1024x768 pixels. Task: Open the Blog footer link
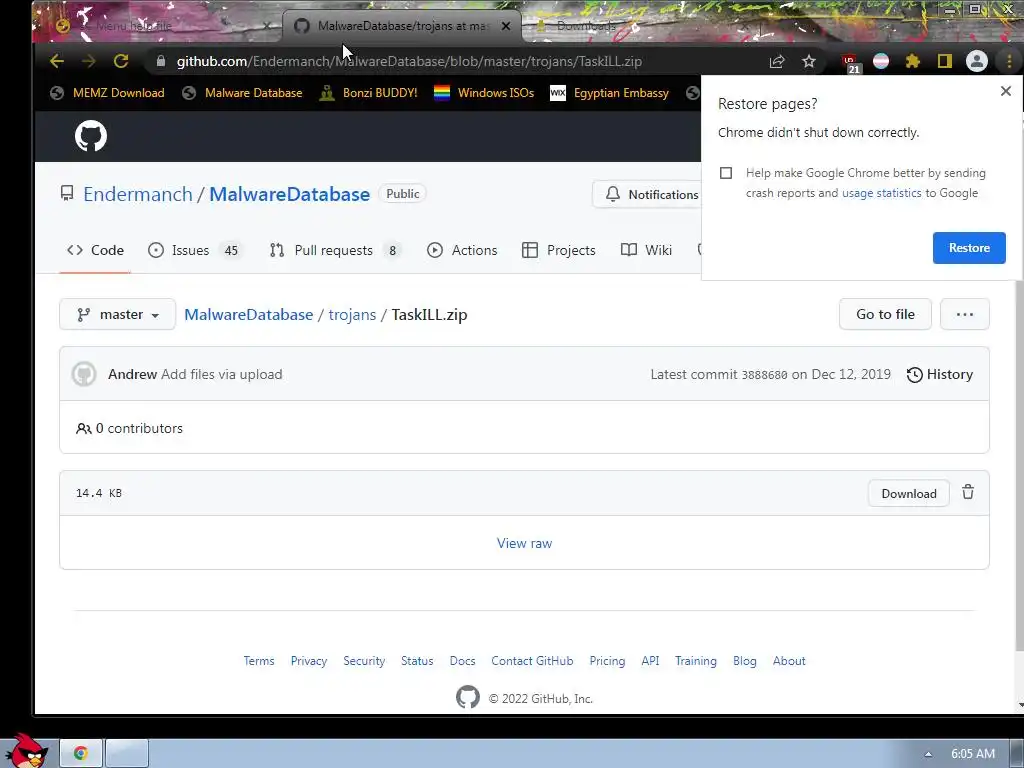[x=744, y=661]
